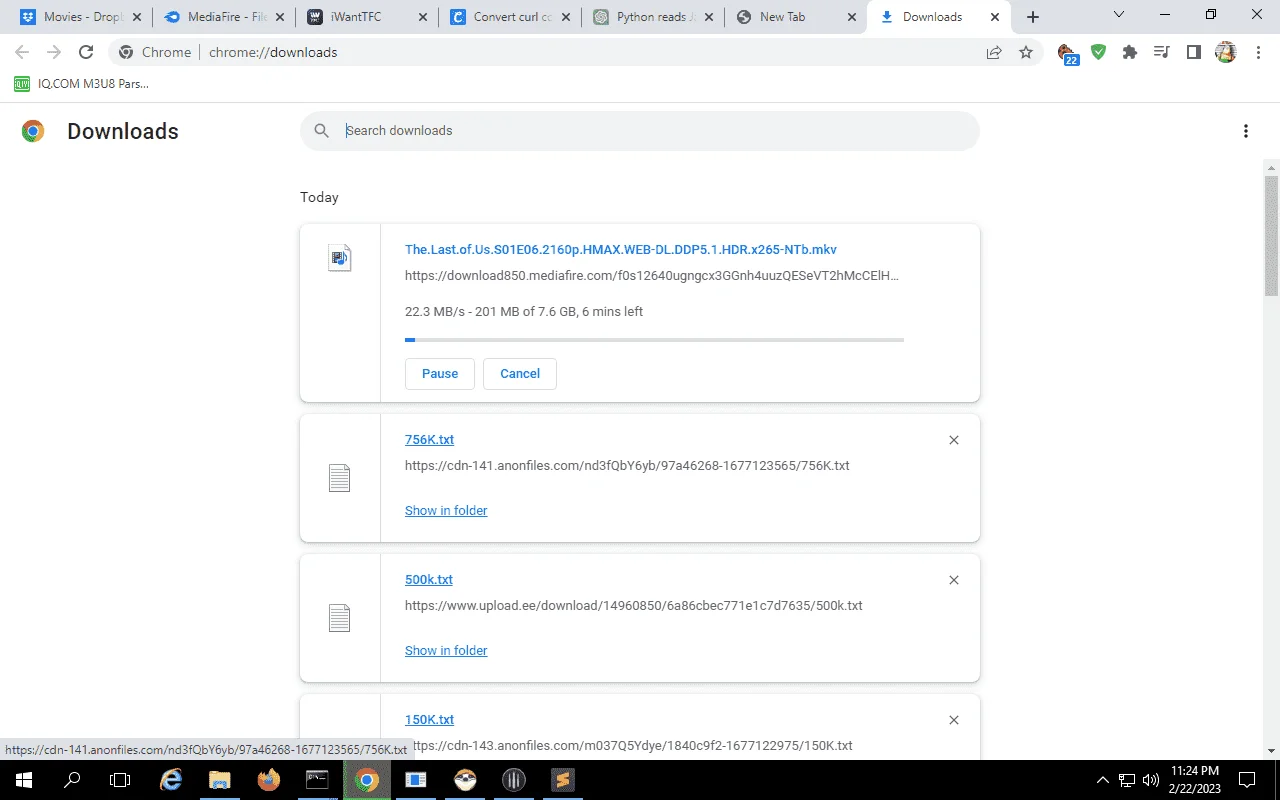The image size is (1280, 800).
Task: Show 500k.txt in folder
Action: pyautogui.click(x=446, y=650)
